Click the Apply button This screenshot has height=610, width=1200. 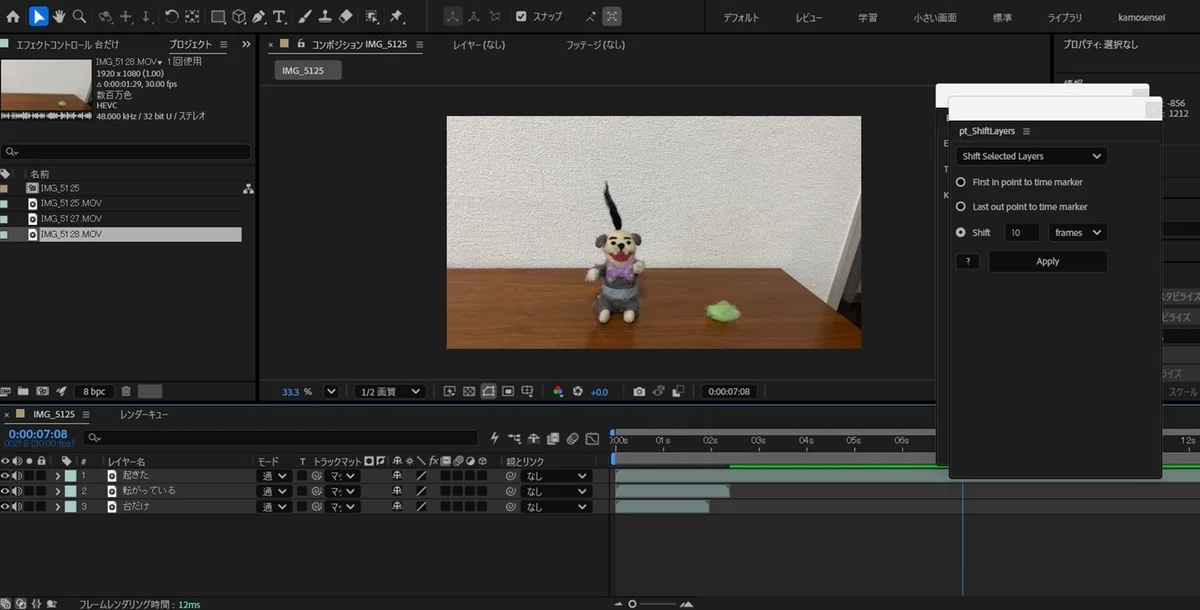point(1048,261)
